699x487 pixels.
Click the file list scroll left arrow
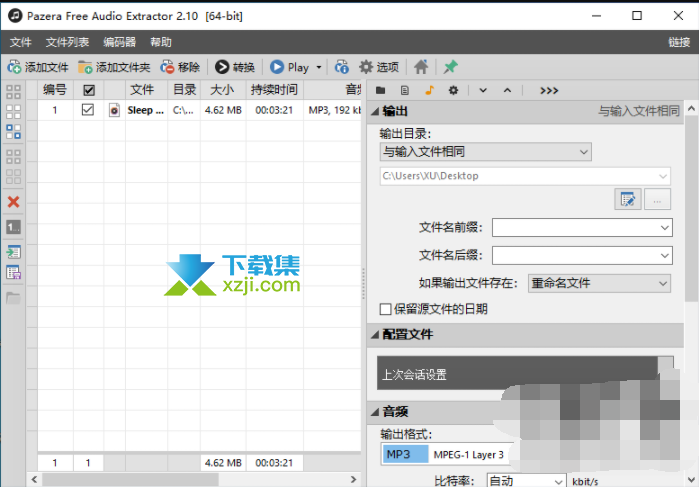tap(34, 479)
